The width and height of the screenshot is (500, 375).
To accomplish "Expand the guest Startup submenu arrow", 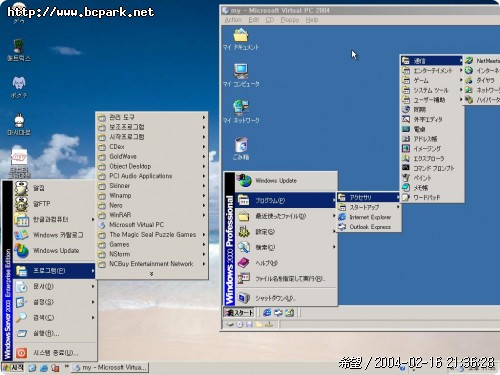I will 398,207.
